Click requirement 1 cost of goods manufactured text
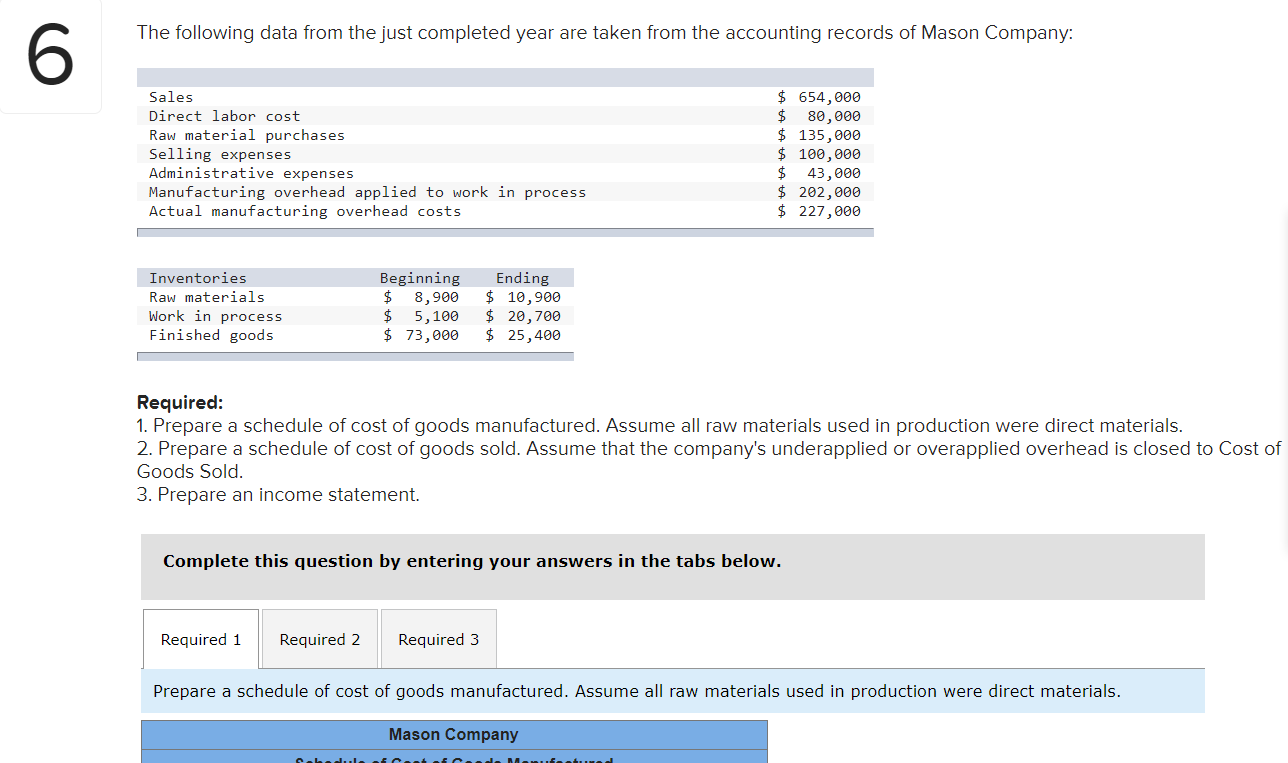This screenshot has width=1288, height=763. coord(660,426)
